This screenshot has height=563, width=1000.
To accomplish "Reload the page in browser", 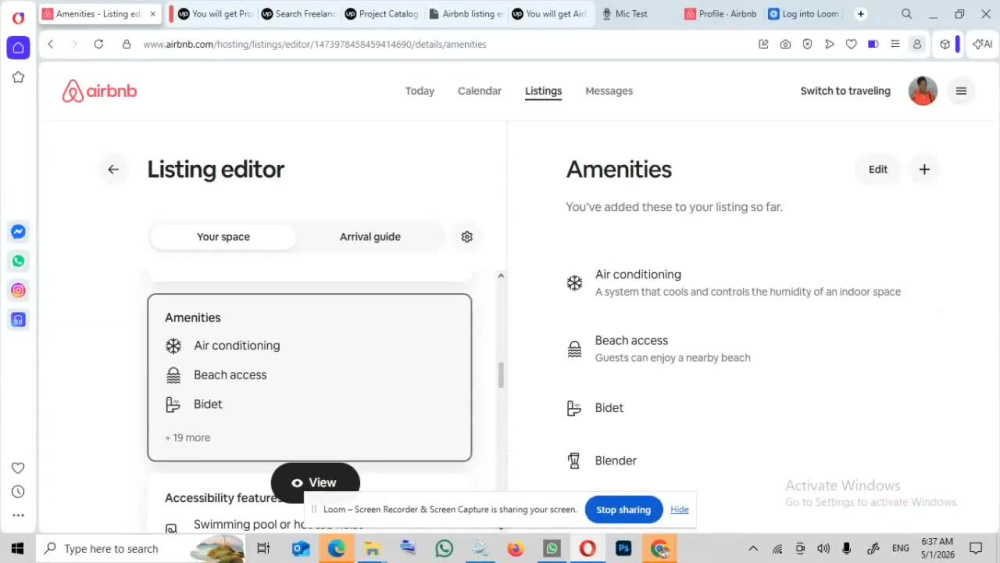I will tap(98, 44).
